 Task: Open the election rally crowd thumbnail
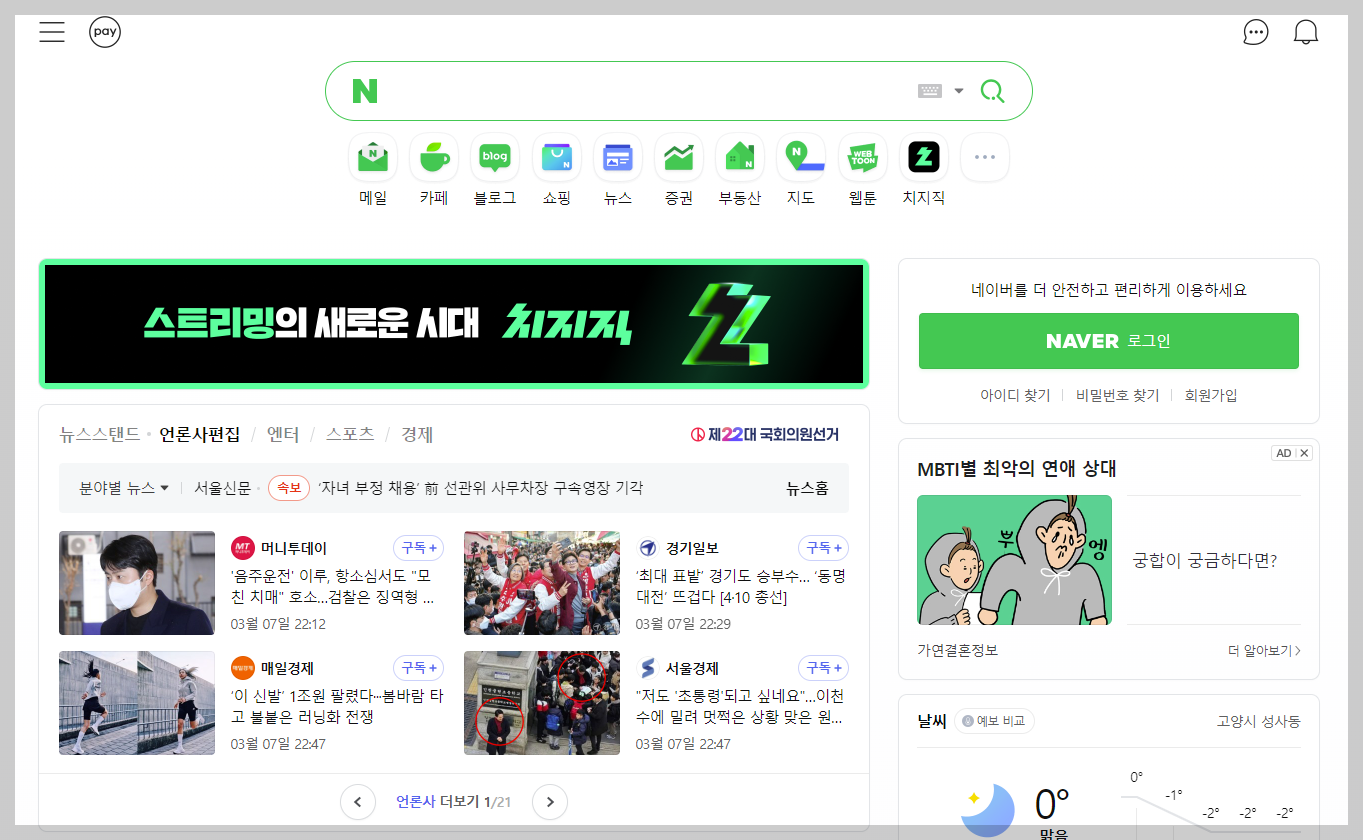coord(542,583)
